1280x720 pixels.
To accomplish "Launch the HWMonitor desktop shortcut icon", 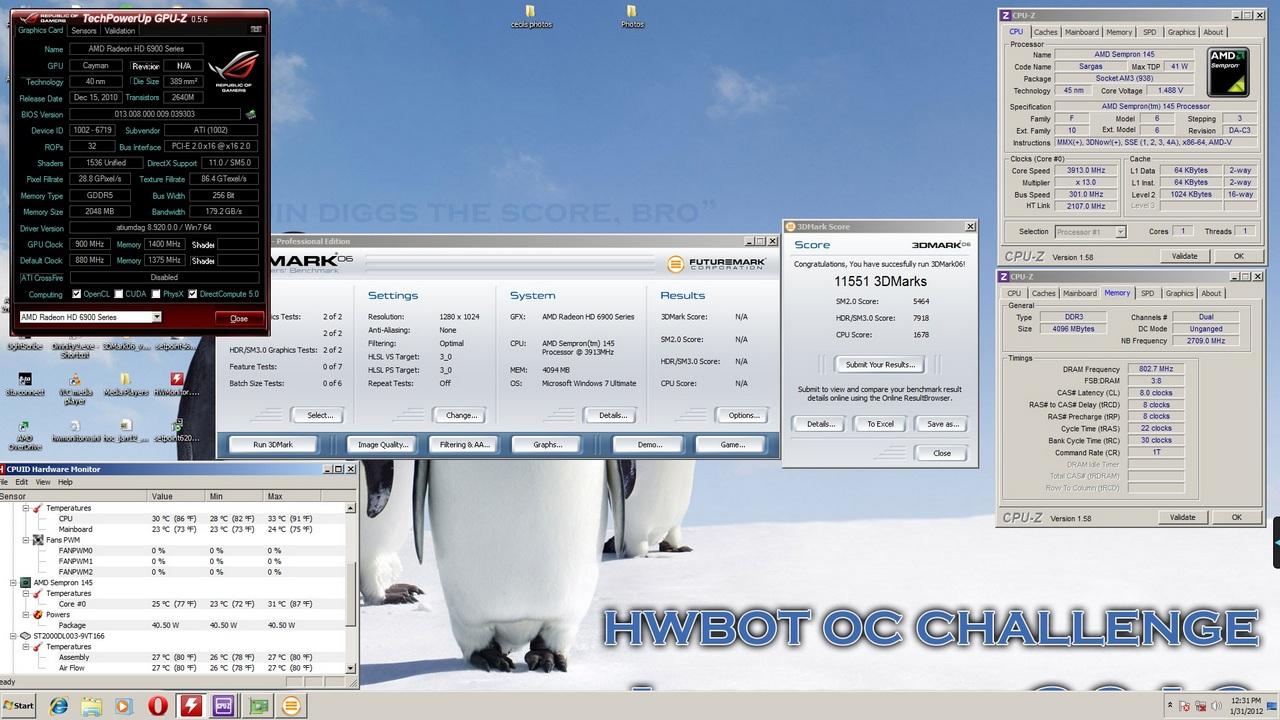I will [177, 384].
